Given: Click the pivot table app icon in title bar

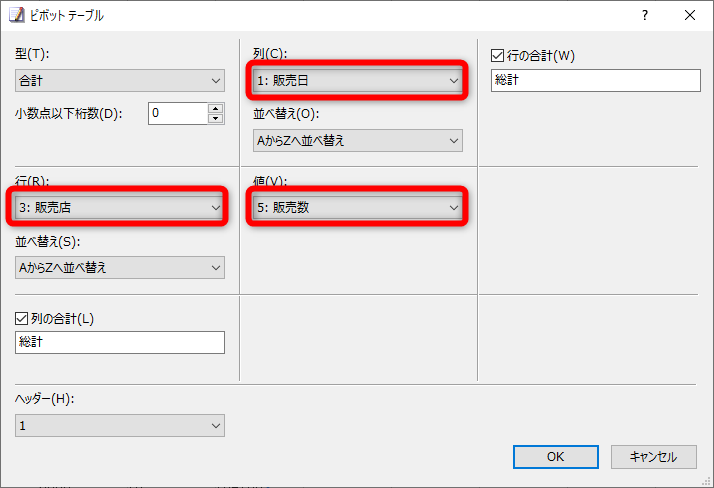Looking at the screenshot, I should click(16, 15).
